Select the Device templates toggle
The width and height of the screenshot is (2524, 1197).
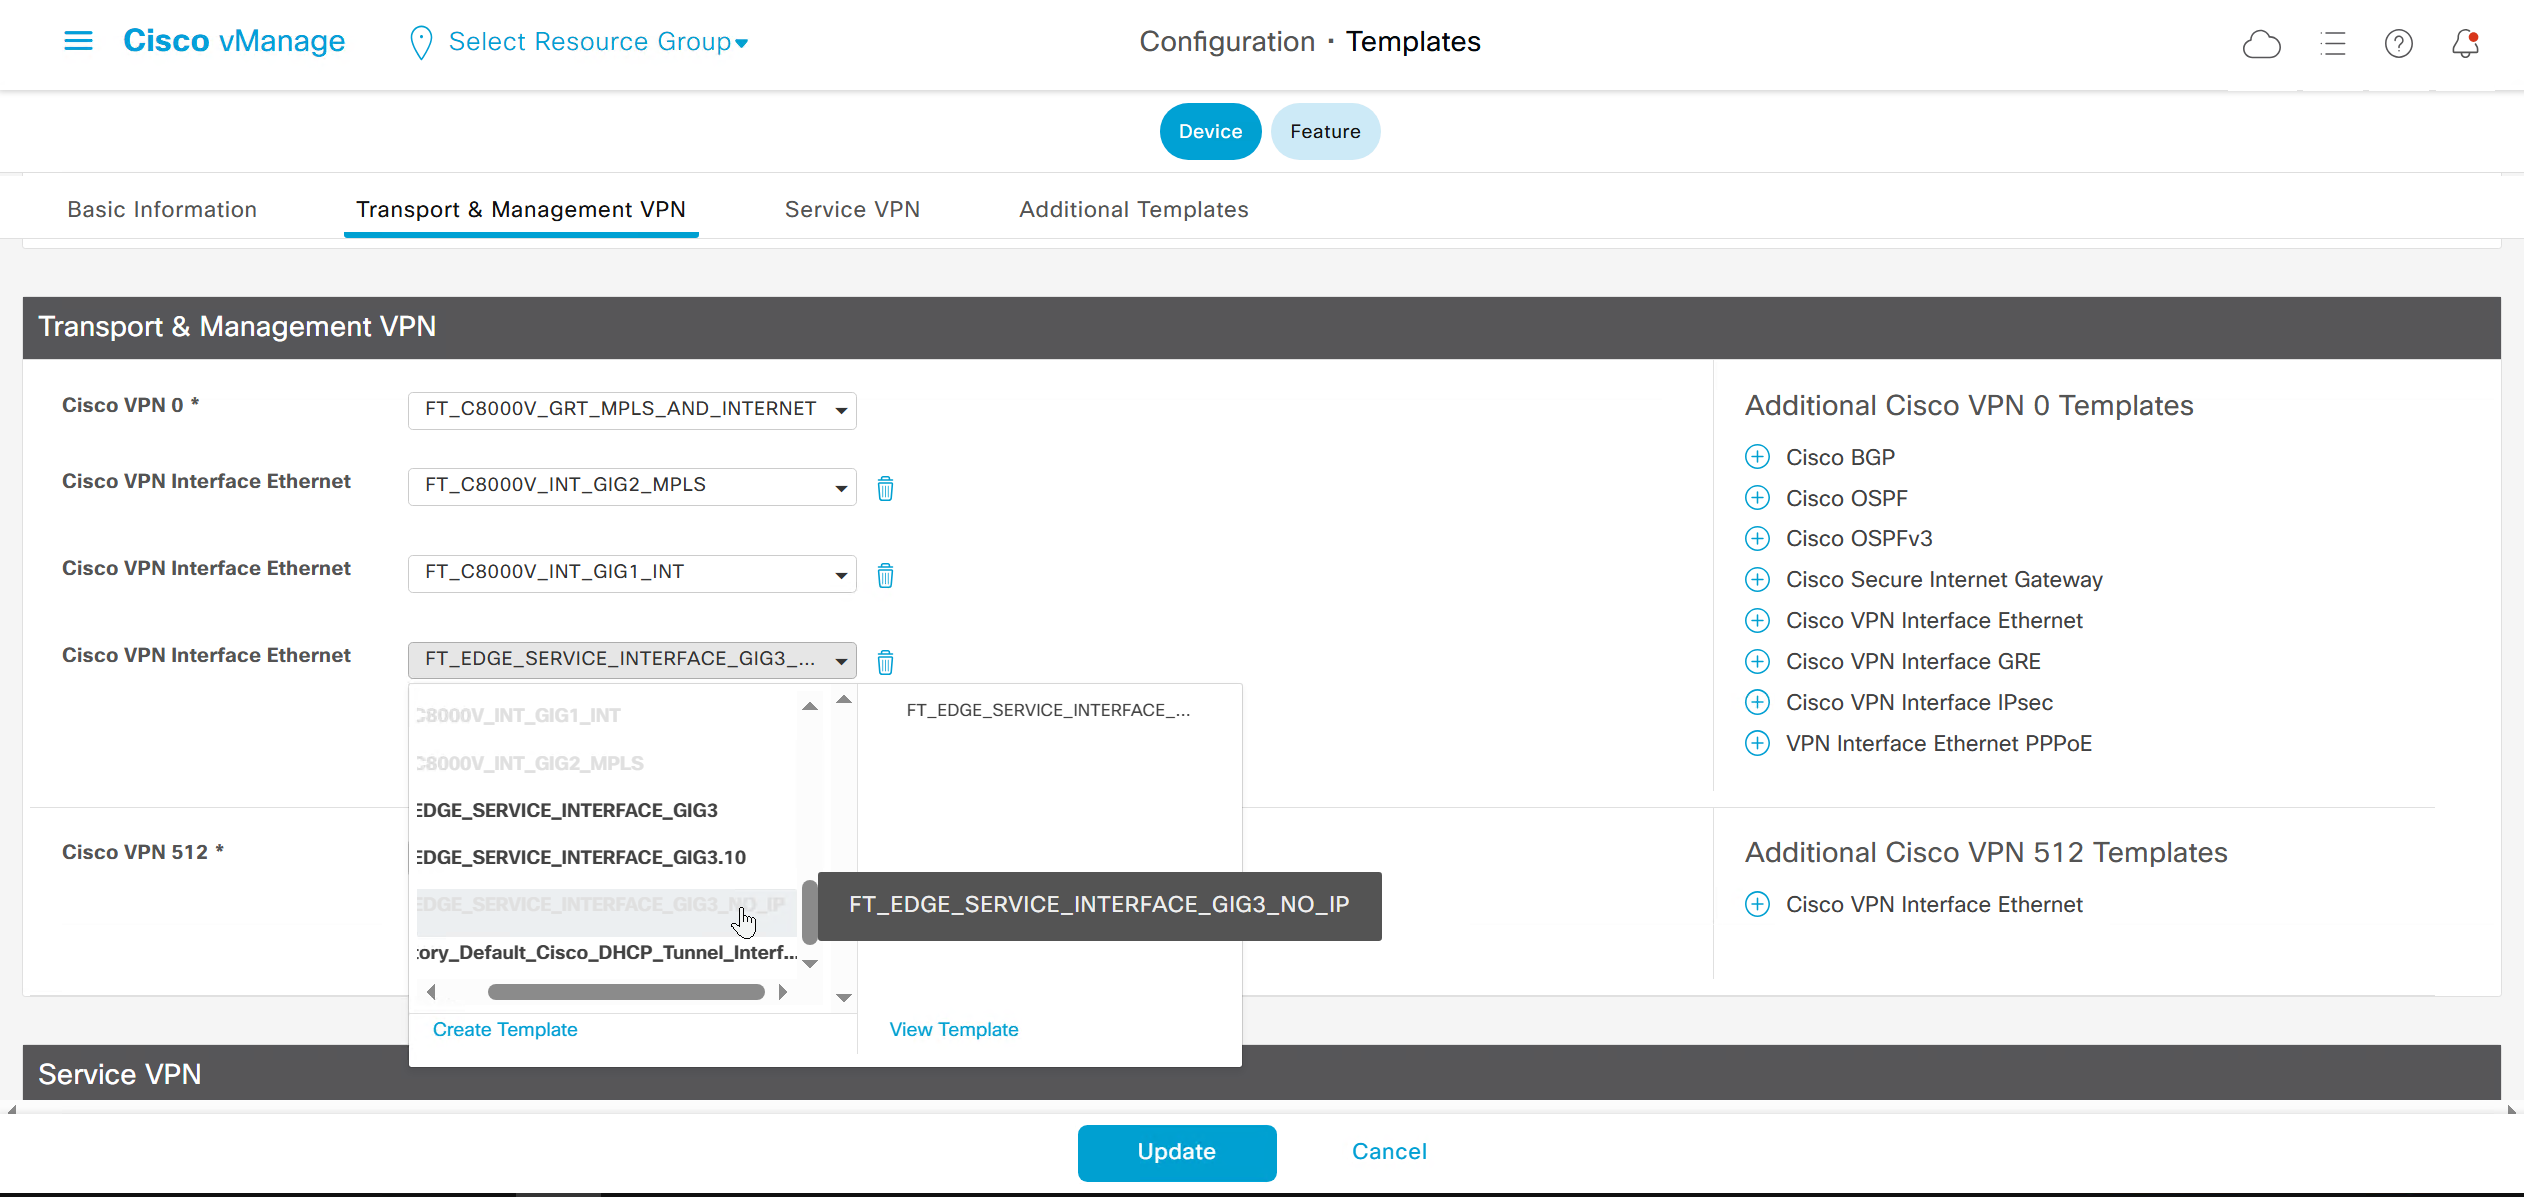[1210, 131]
